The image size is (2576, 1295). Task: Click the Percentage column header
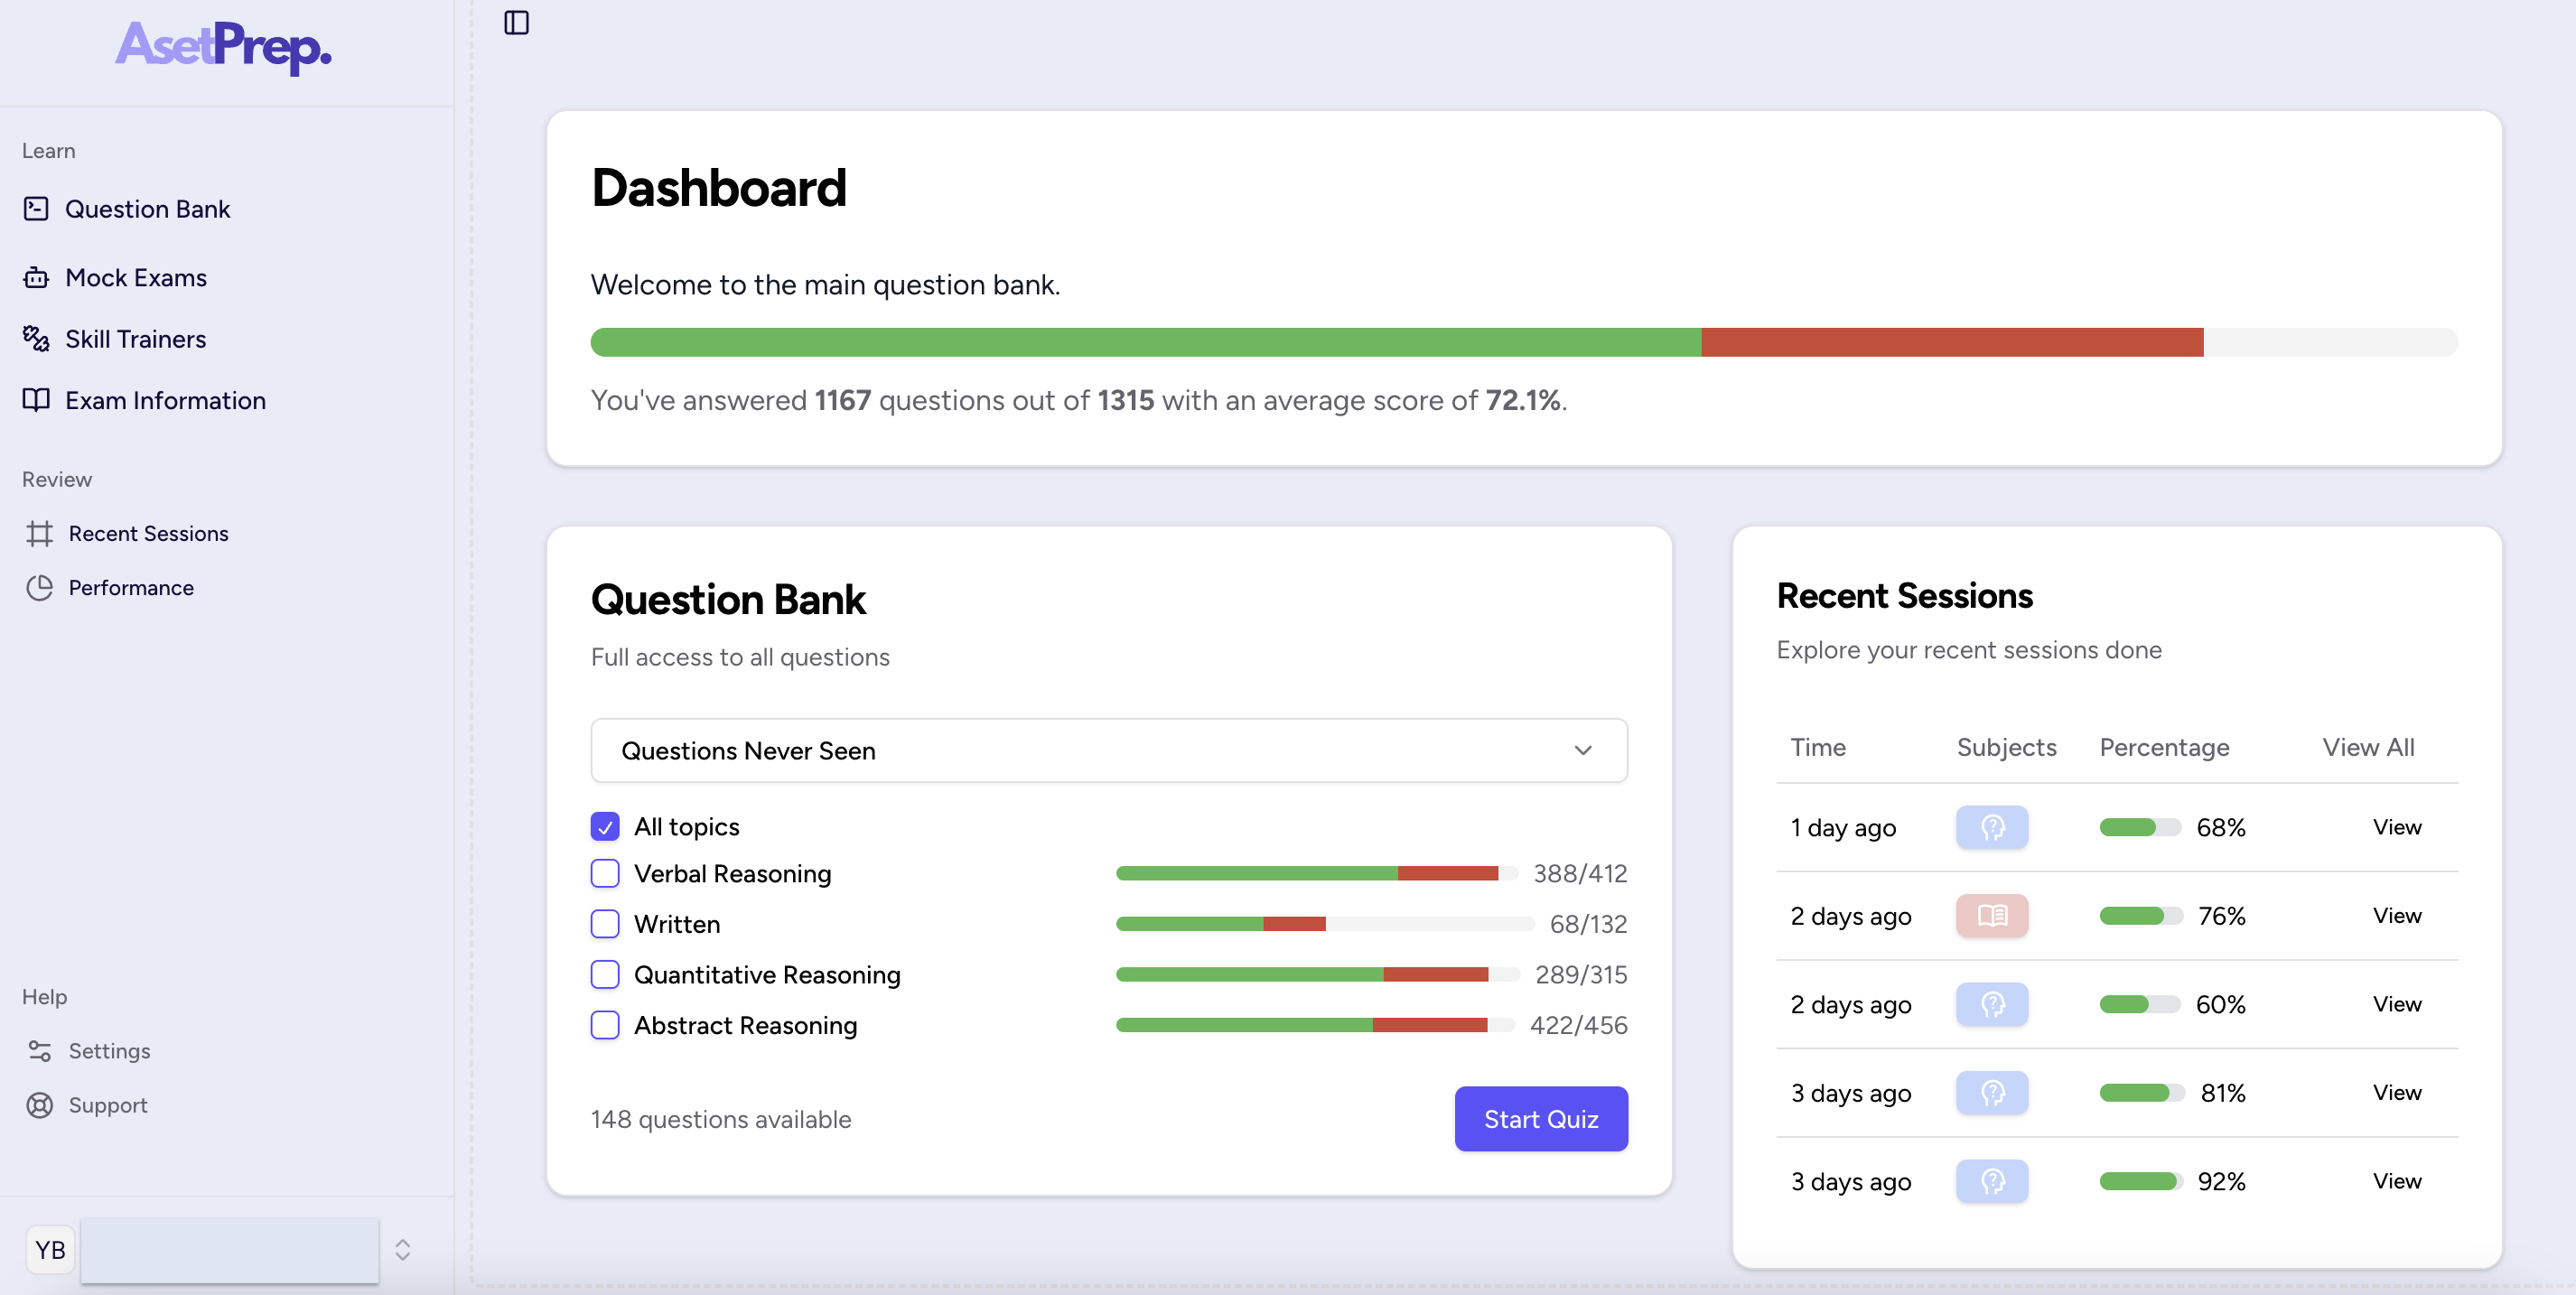click(2164, 747)
